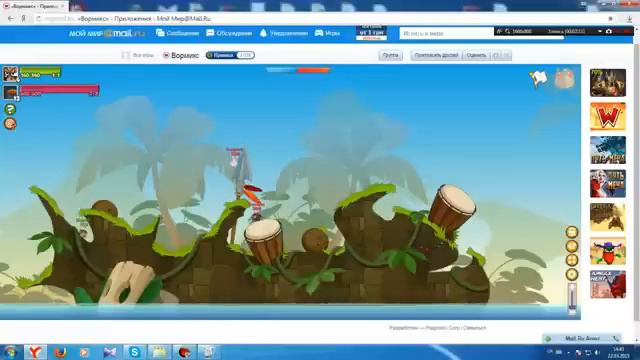Click the third round yellow camera button
Viewport: 640px width, 360px height.
click(x=572, y=260)
